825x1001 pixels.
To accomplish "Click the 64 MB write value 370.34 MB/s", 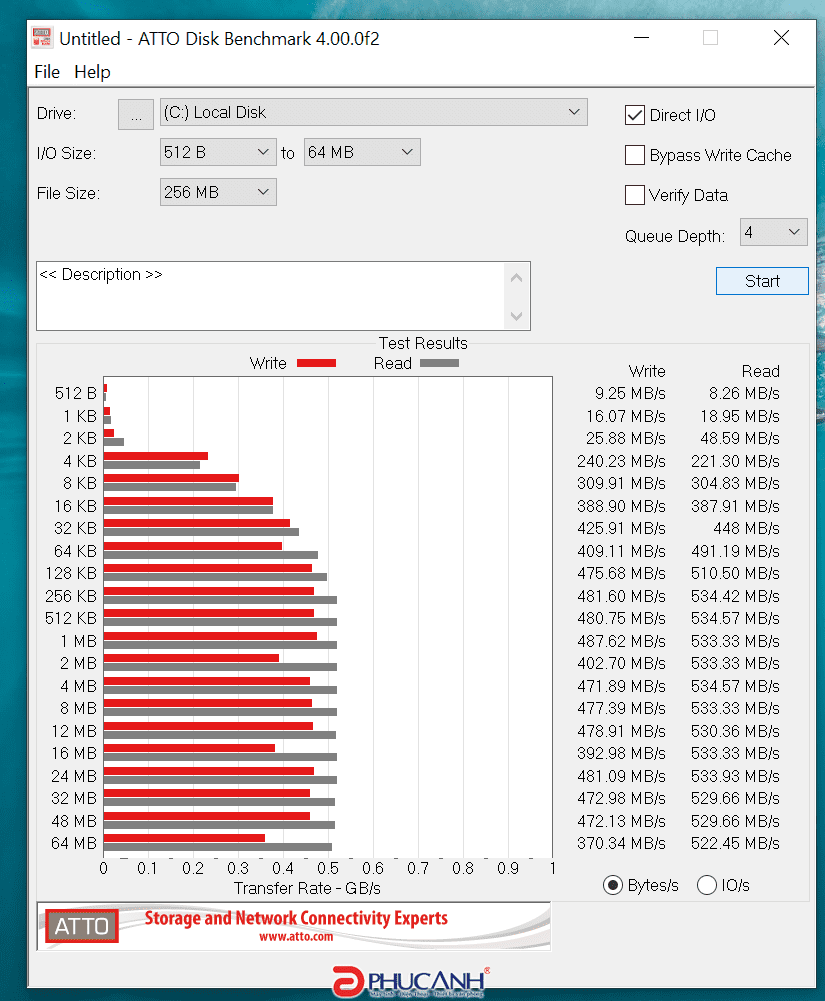I will click(x=621, y=843).
